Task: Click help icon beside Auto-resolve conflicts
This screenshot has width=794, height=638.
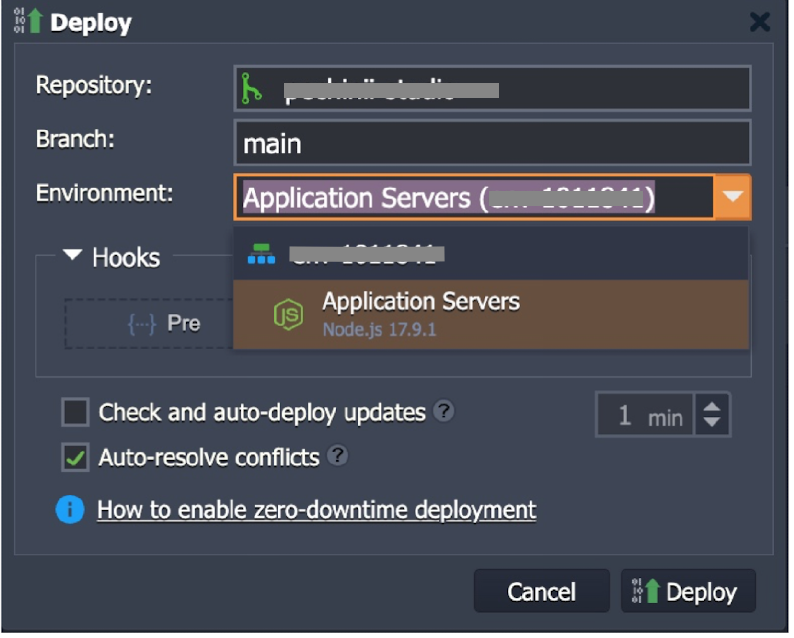Action: 340,458
